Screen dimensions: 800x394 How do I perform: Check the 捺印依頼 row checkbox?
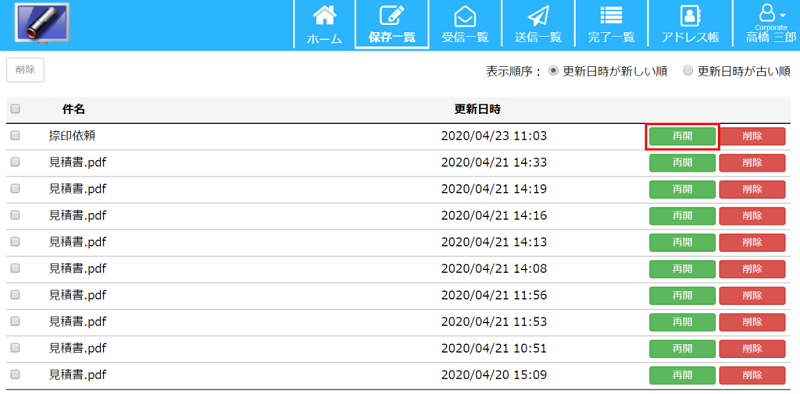15,136
